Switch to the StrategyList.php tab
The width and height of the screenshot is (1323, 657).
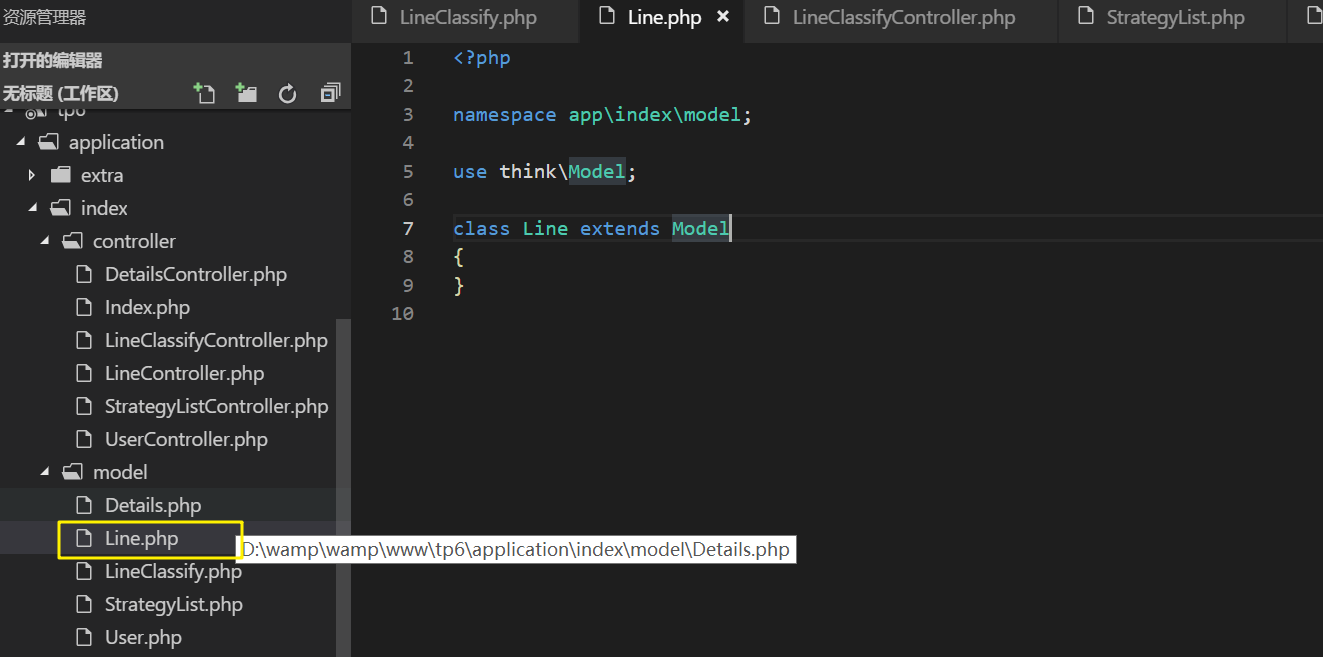tap(1175, 18)
